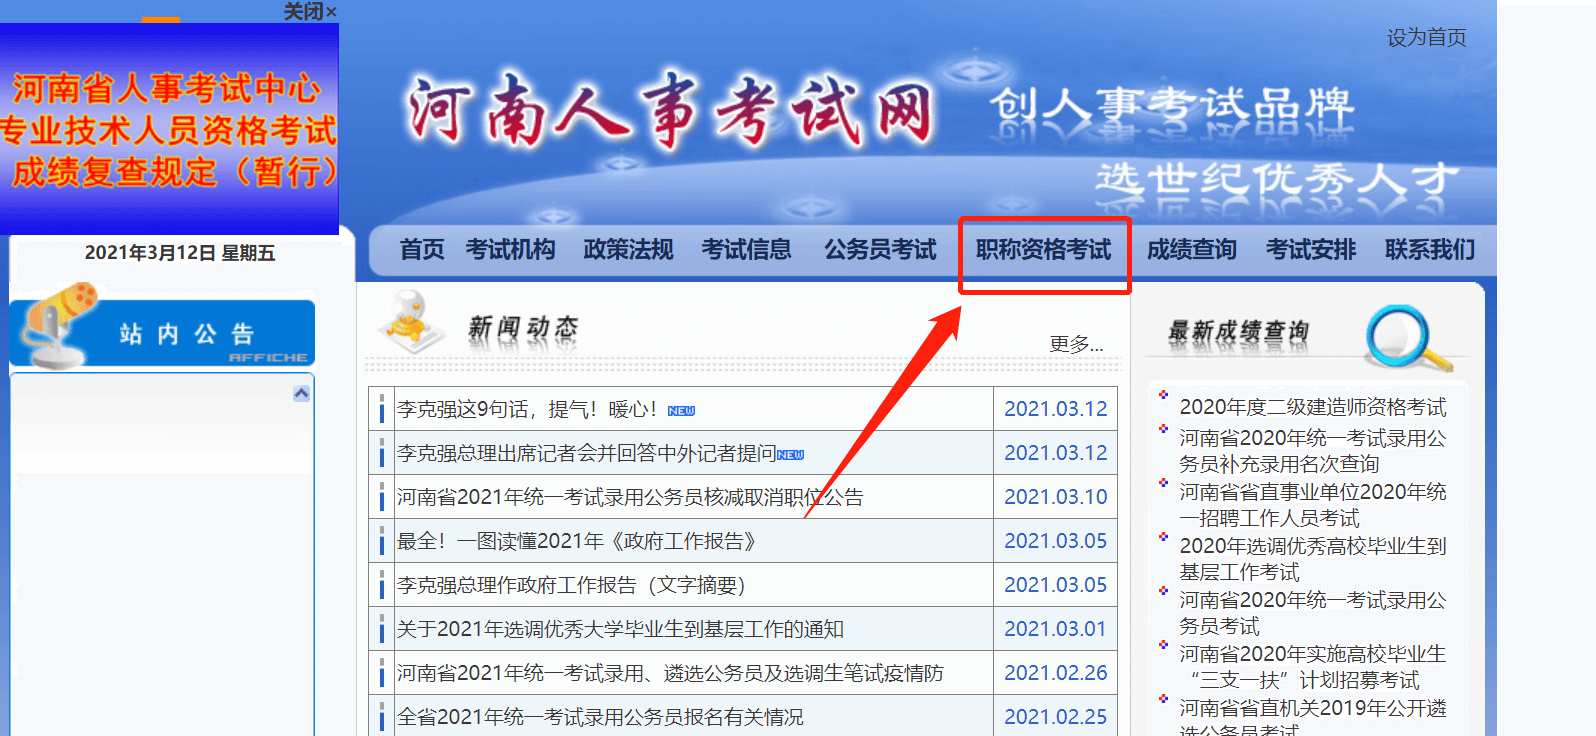Open 河南省2020年统一考试录用公务员考试 score link
This screenshot has height=736, width=1596.
click(1313, 613)
